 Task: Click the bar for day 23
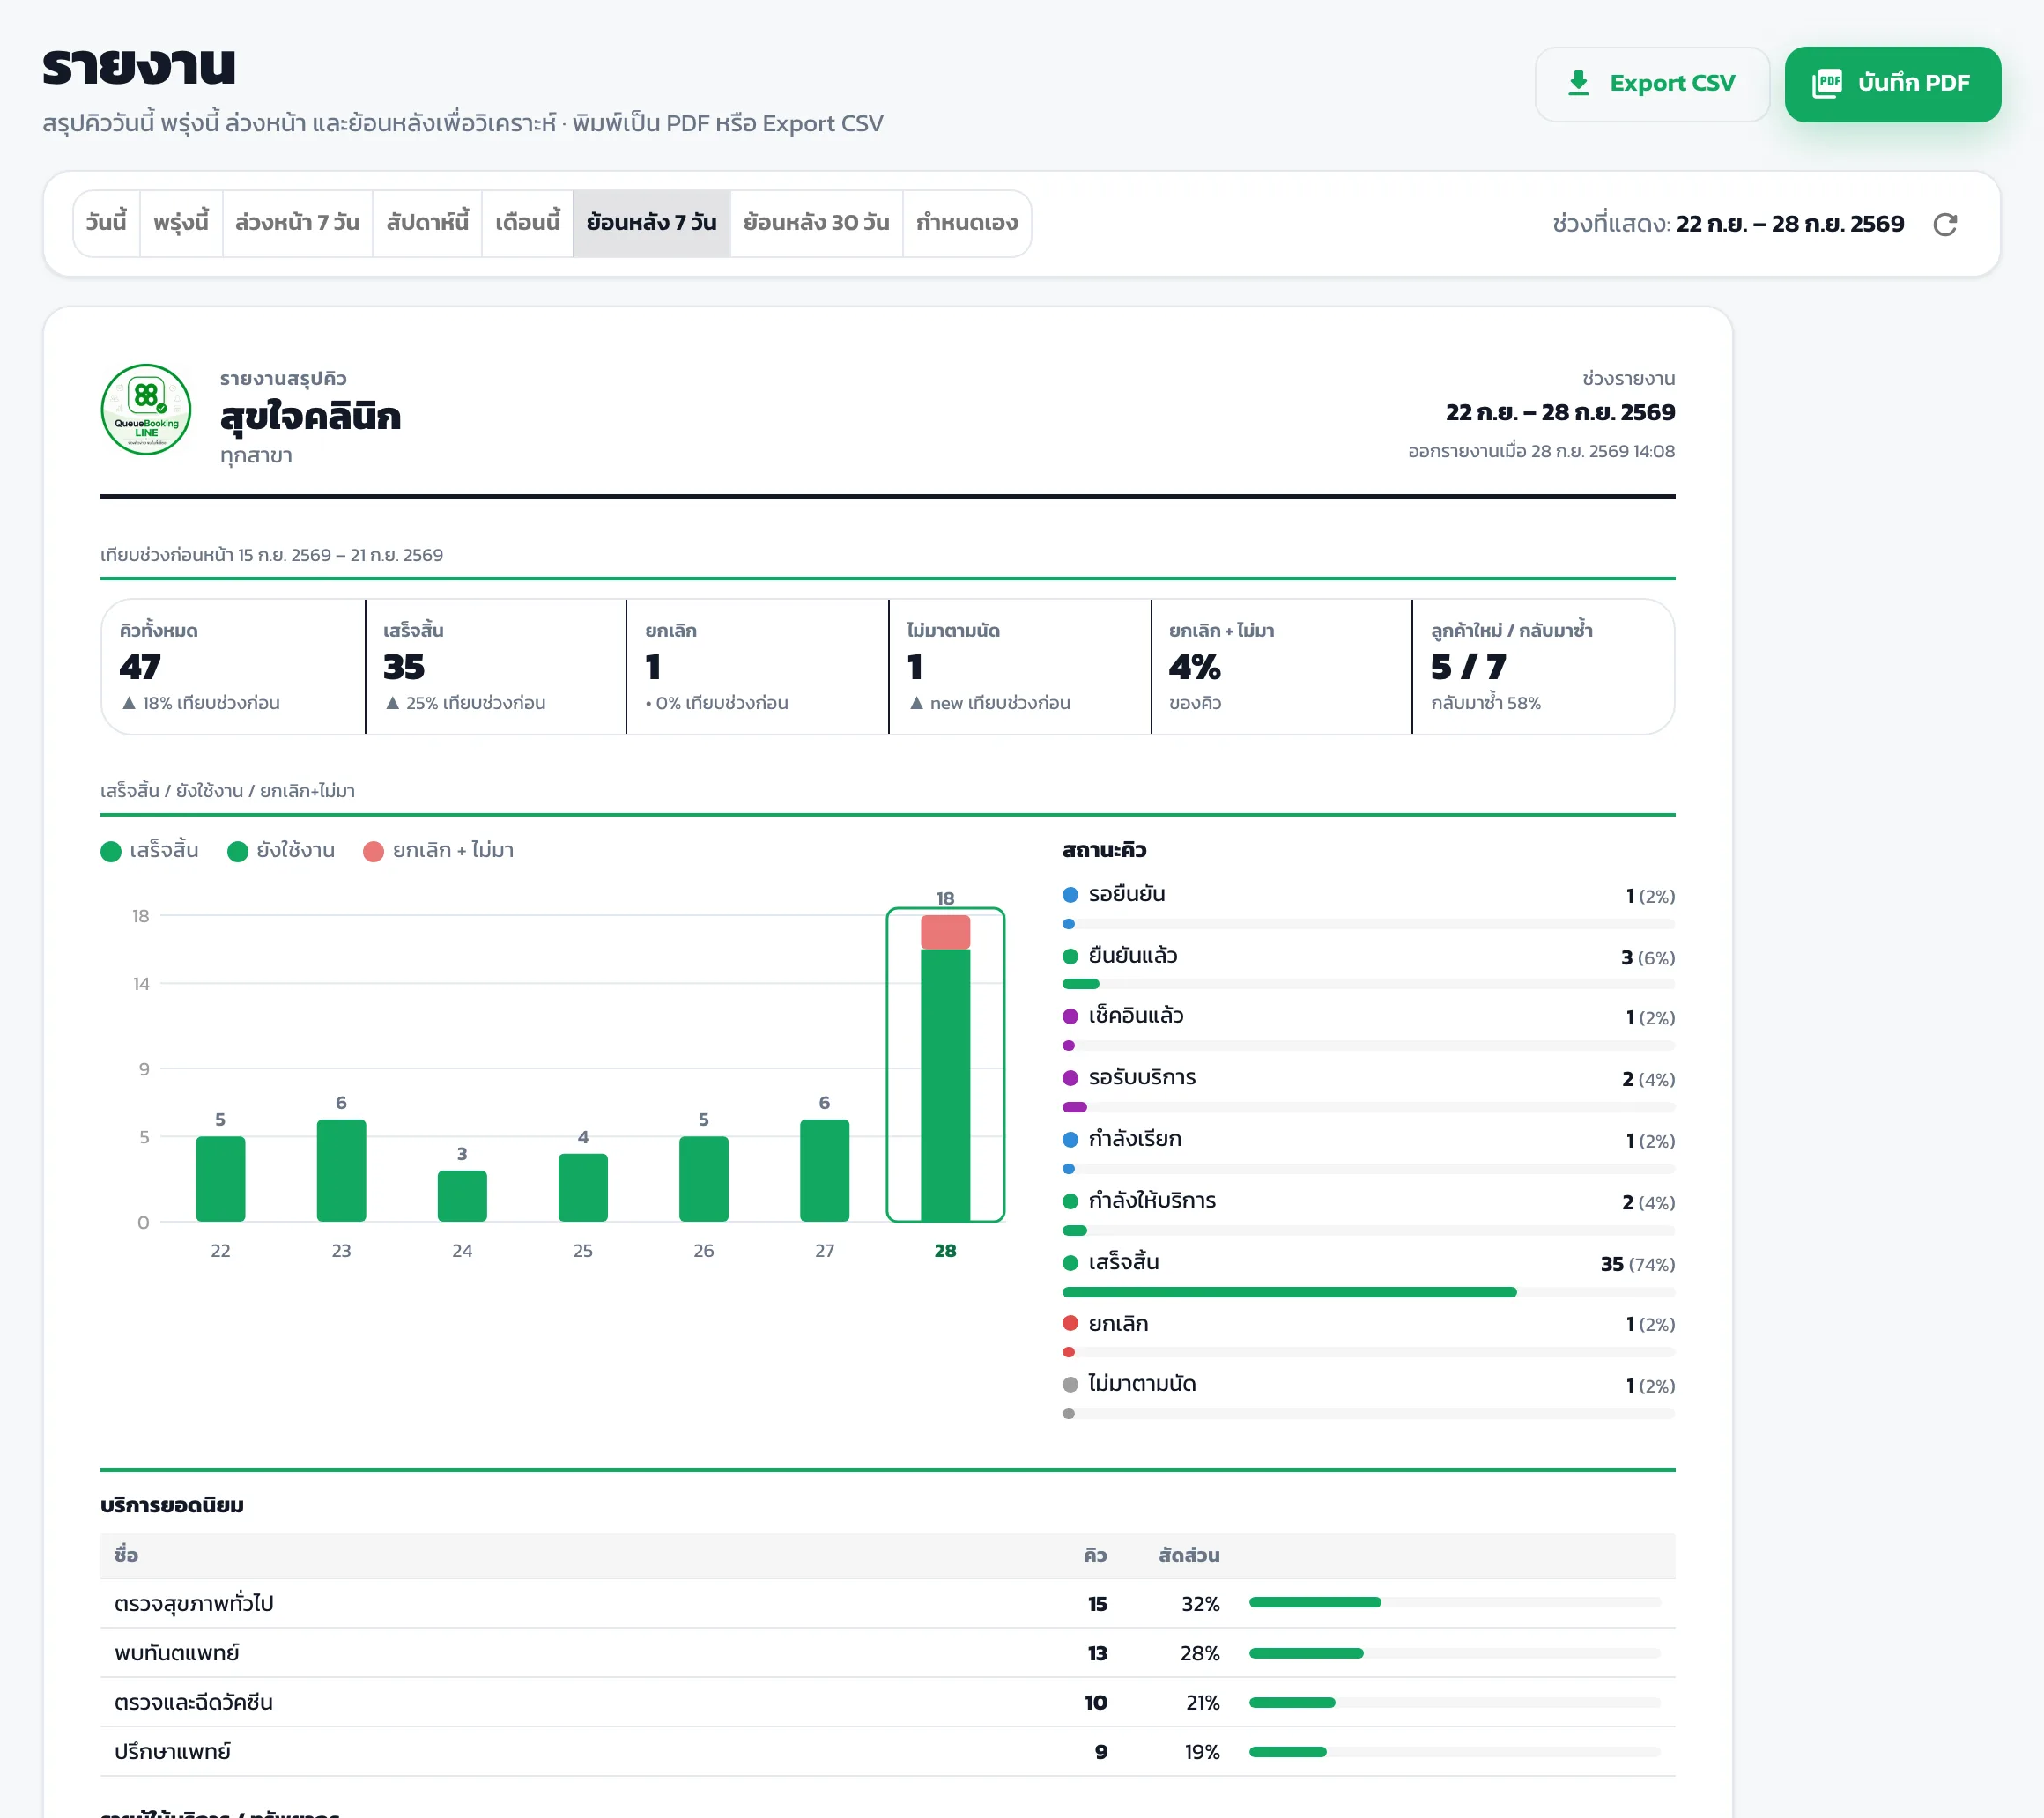pos(341,1171)
